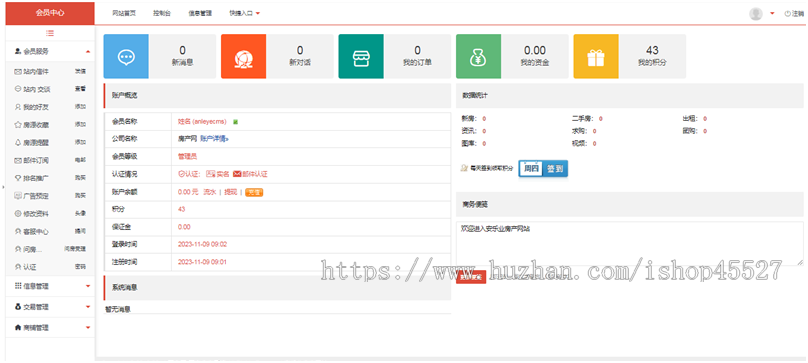
Task: Click the 注销 logout link
Action: [794, 14]
